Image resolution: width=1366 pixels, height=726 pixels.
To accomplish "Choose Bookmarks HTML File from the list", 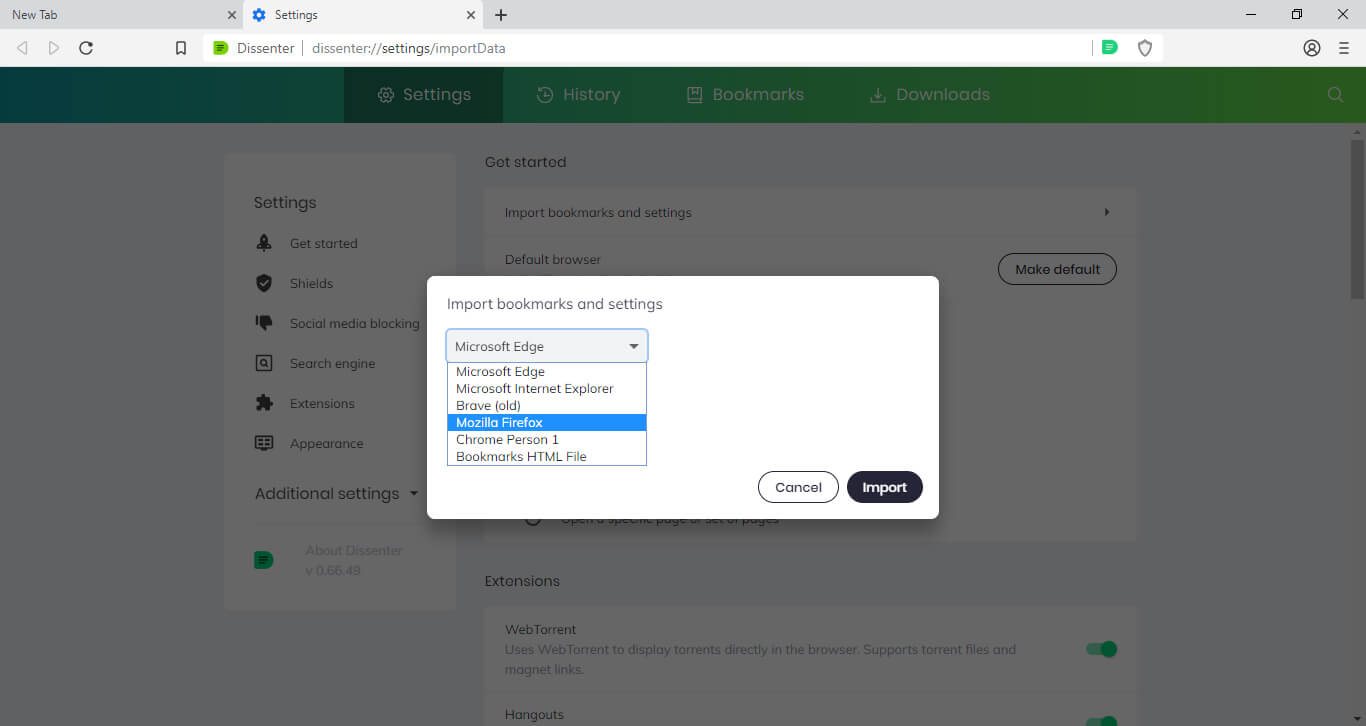I will point(547,456).
